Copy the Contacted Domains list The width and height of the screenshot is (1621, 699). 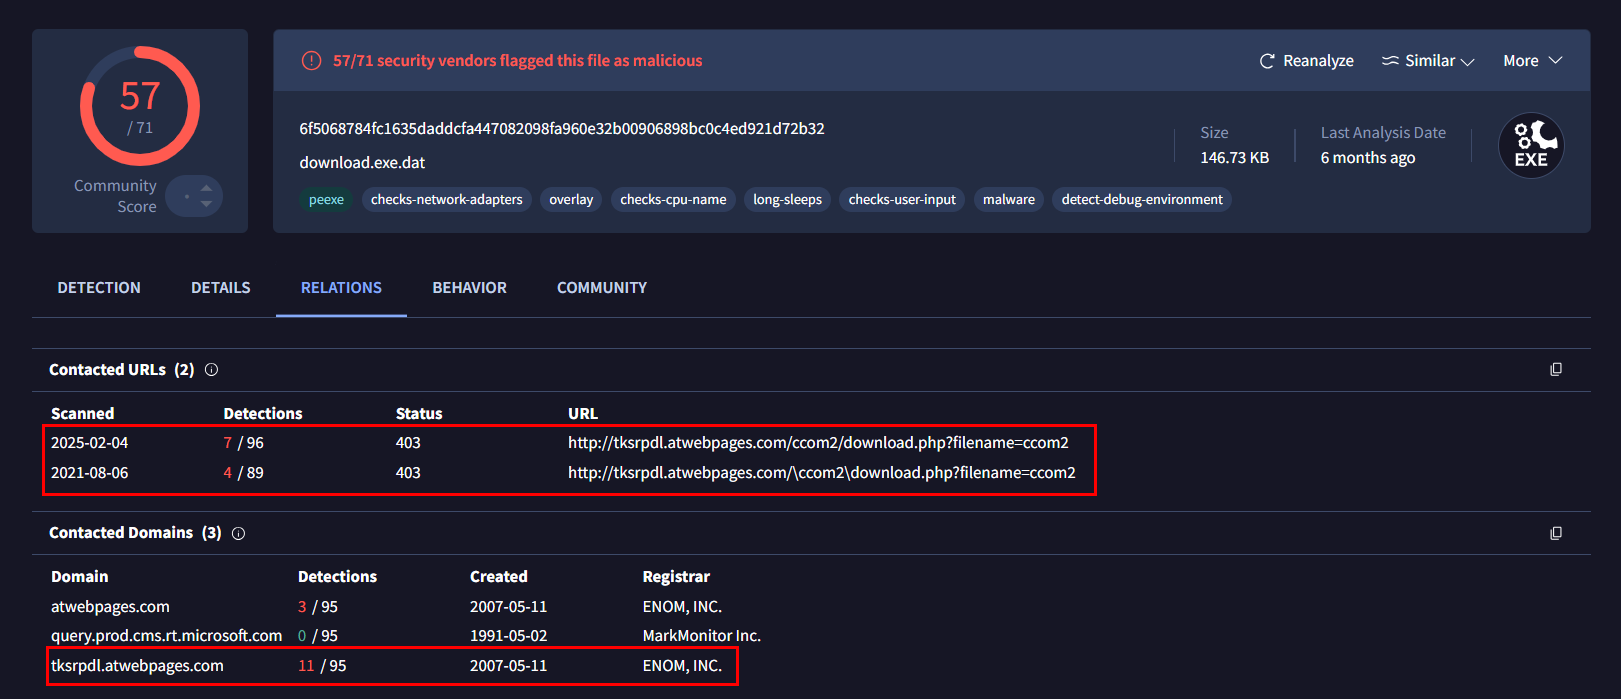click(1555, 534)
